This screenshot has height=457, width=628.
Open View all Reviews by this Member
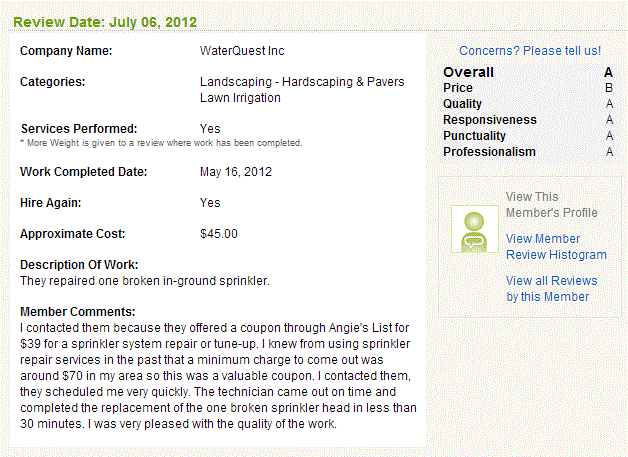[x=551, y=289]
